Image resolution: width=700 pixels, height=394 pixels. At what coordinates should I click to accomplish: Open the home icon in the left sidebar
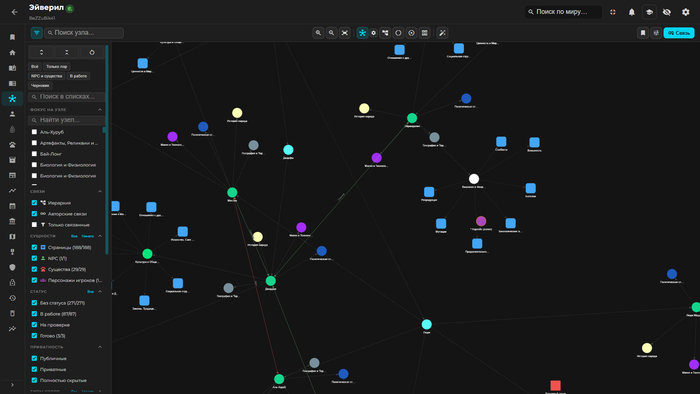click(12, 53)
